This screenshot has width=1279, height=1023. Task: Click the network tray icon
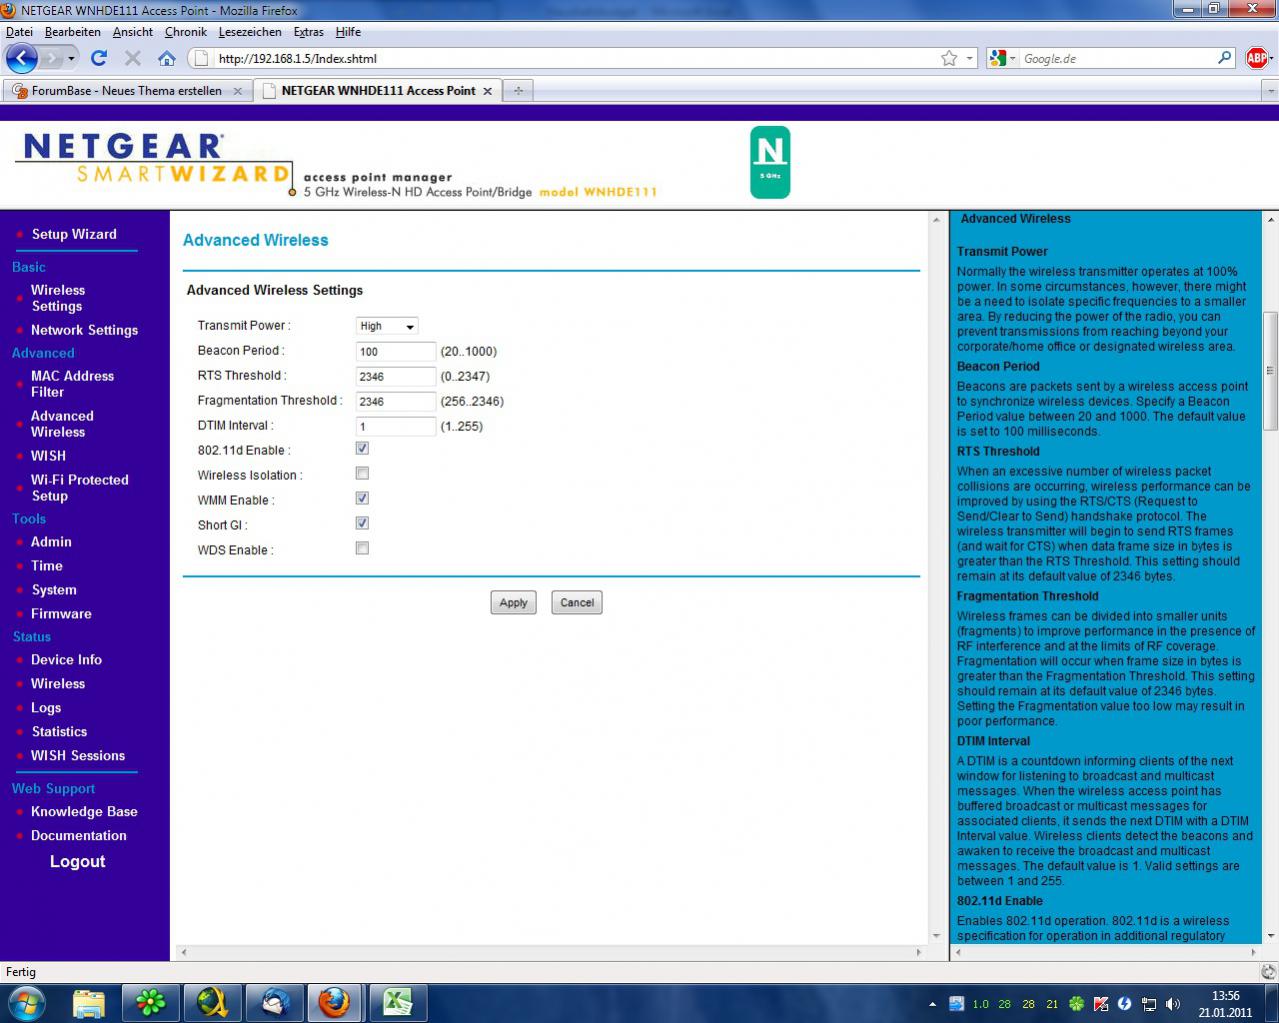click(1150, 1004)
